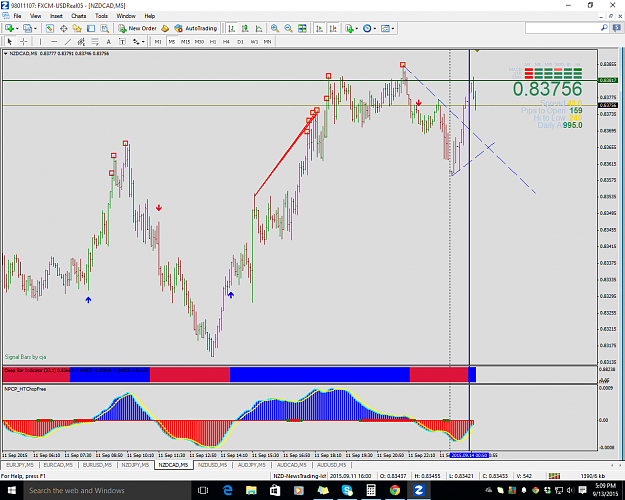Expand the Profiles dropdown arrow
The width and height of the screenshot is (625, 500).
coord(35,29)
